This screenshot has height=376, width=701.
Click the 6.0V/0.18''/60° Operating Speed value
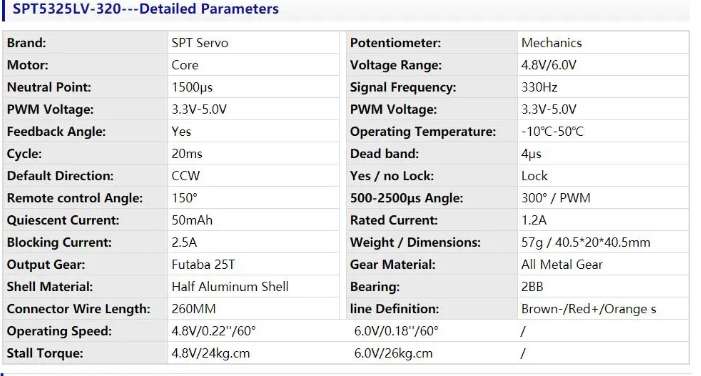396,331
